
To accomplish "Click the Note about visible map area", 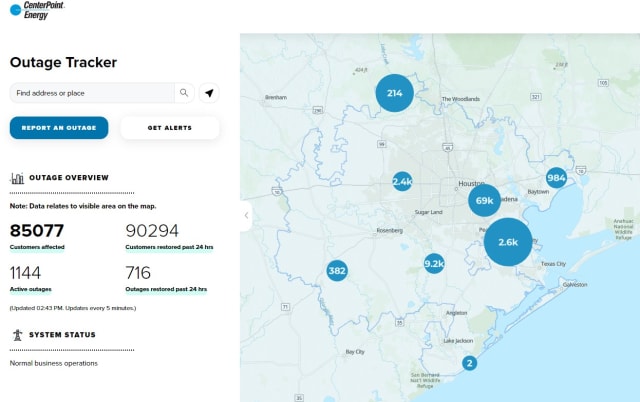I will (x=83, y=206).
